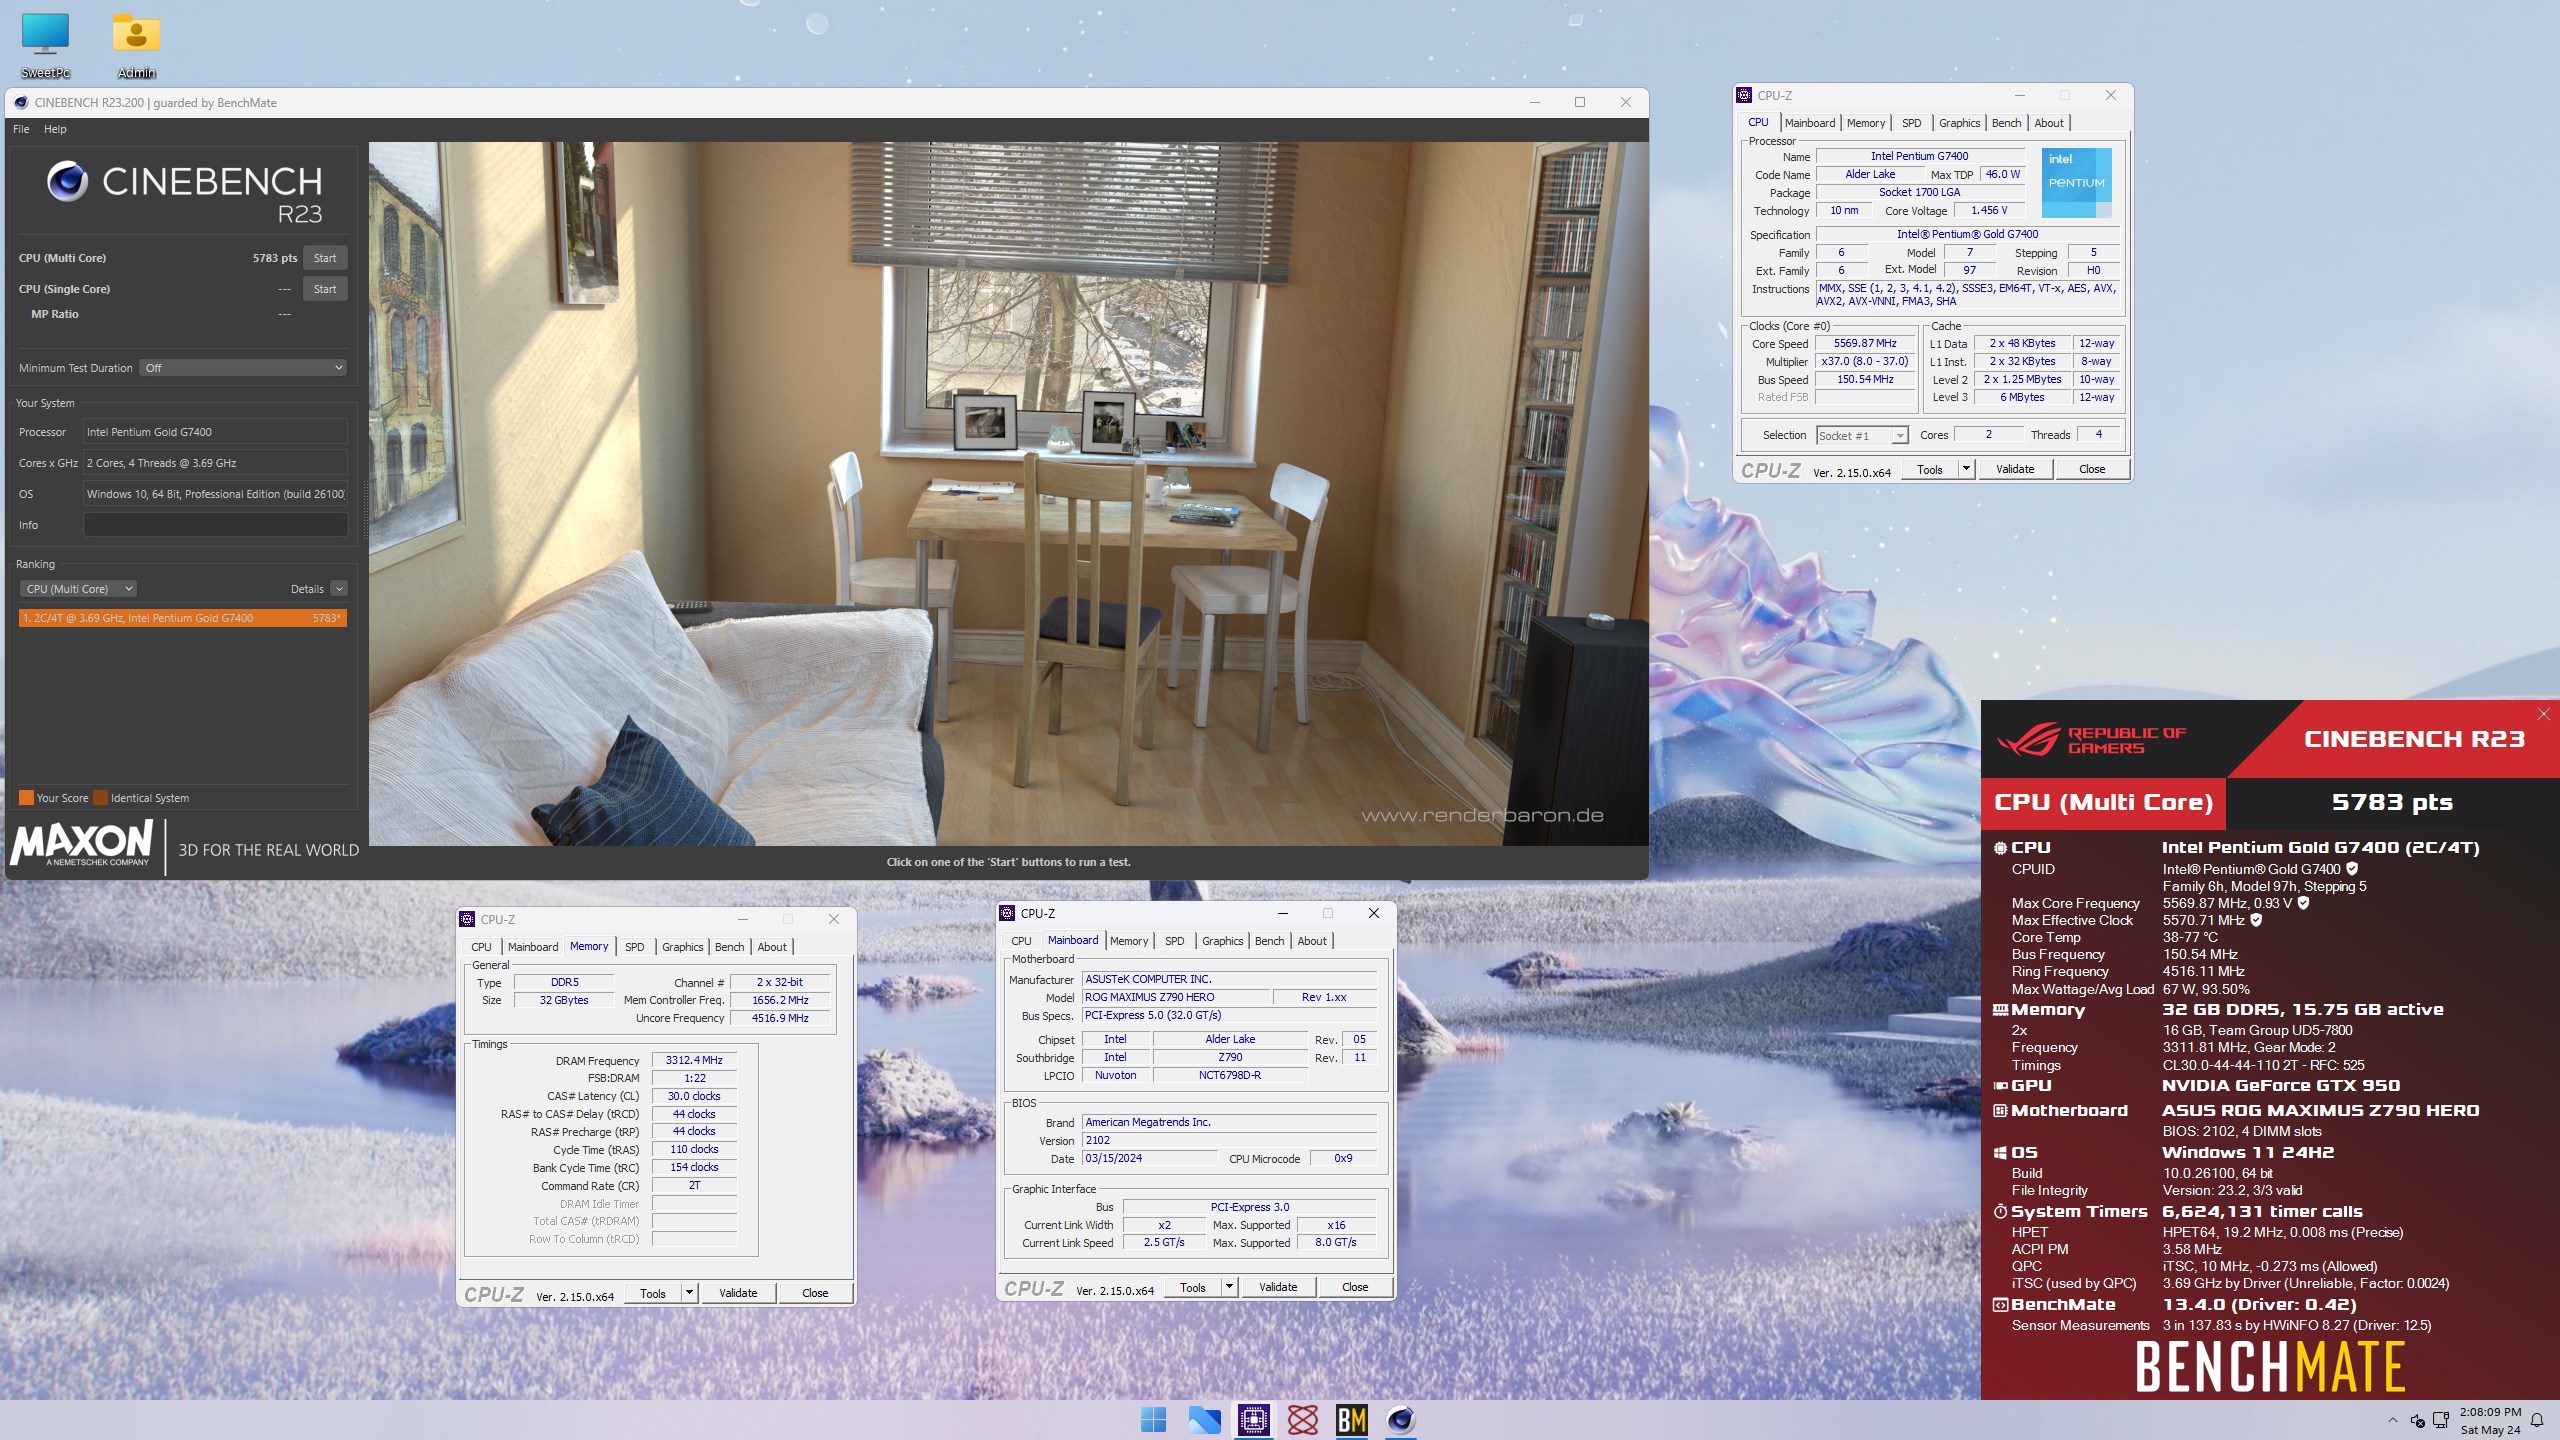Click the Tools button in Mainboard window

point(1192,1287)
